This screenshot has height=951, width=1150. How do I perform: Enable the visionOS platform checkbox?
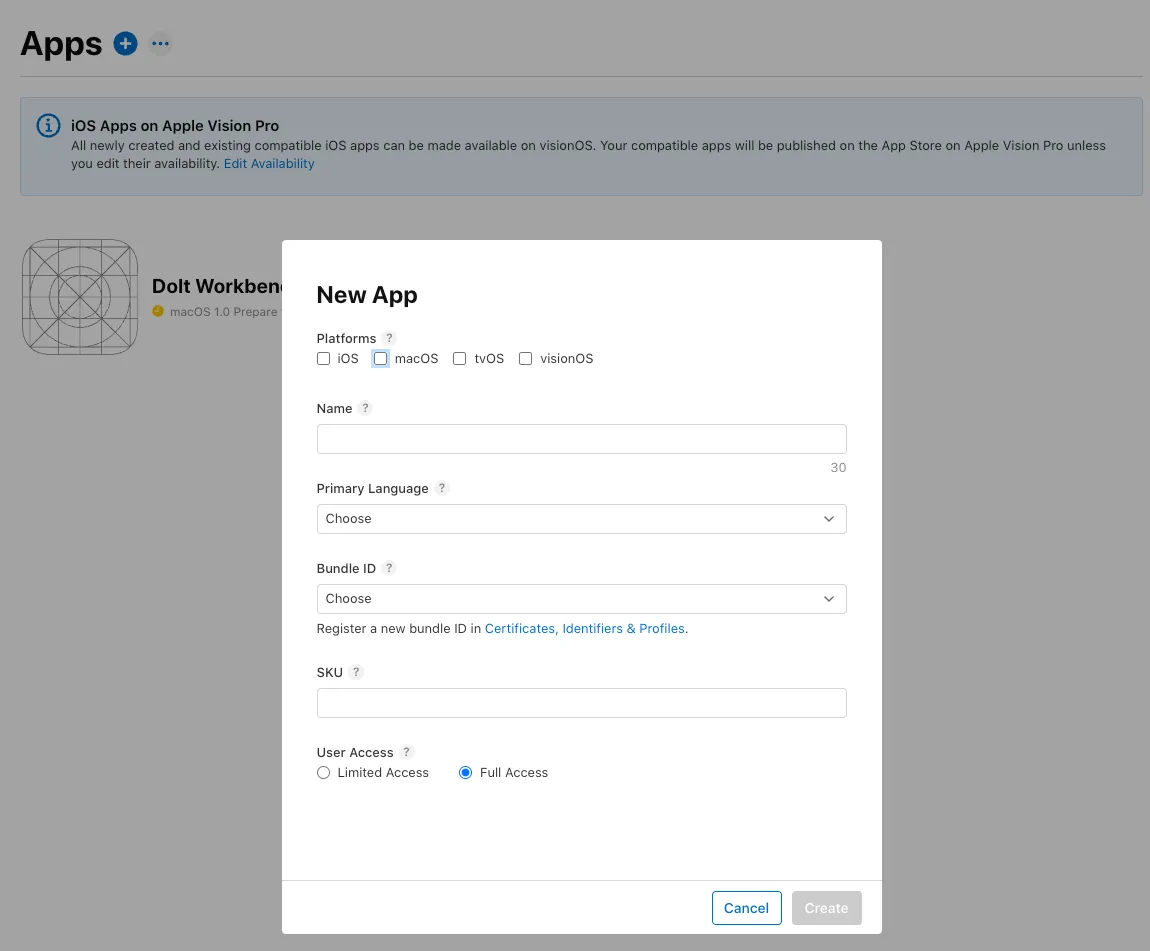(525, 358)
